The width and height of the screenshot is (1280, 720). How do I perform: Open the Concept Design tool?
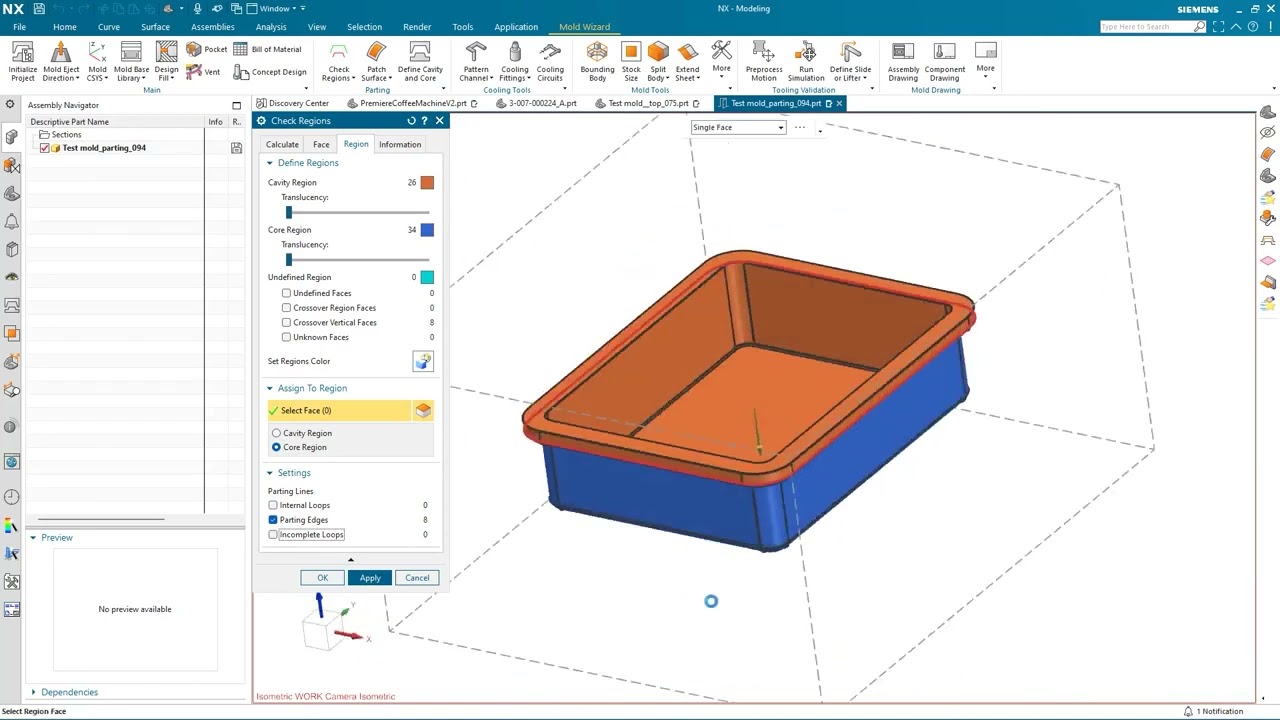click(x=270, y=72)
